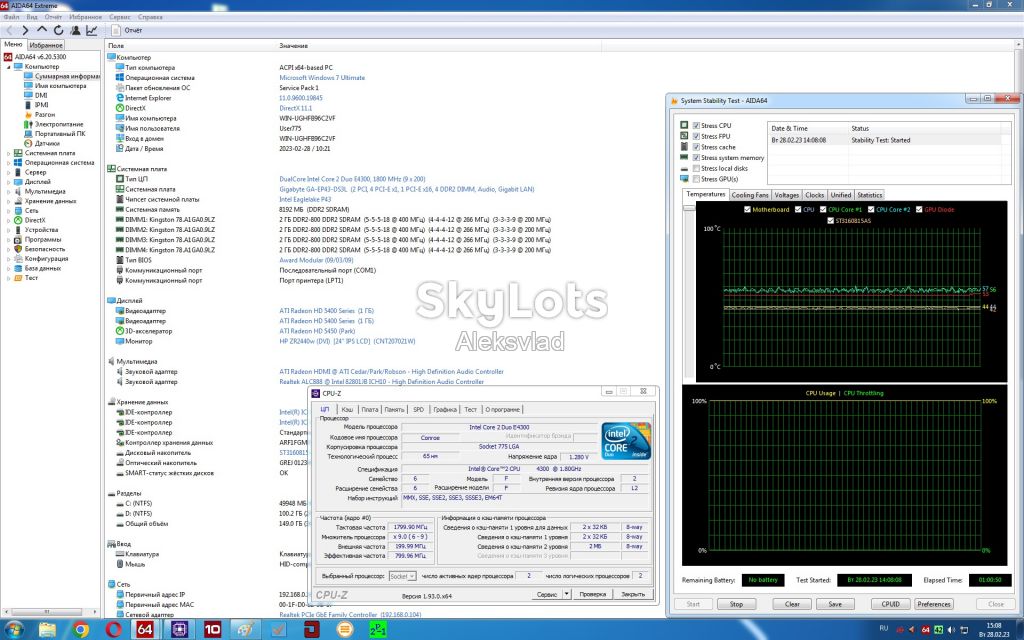Click the user profile icon in AIDA64 toolbar

click(x=75, y=30)
